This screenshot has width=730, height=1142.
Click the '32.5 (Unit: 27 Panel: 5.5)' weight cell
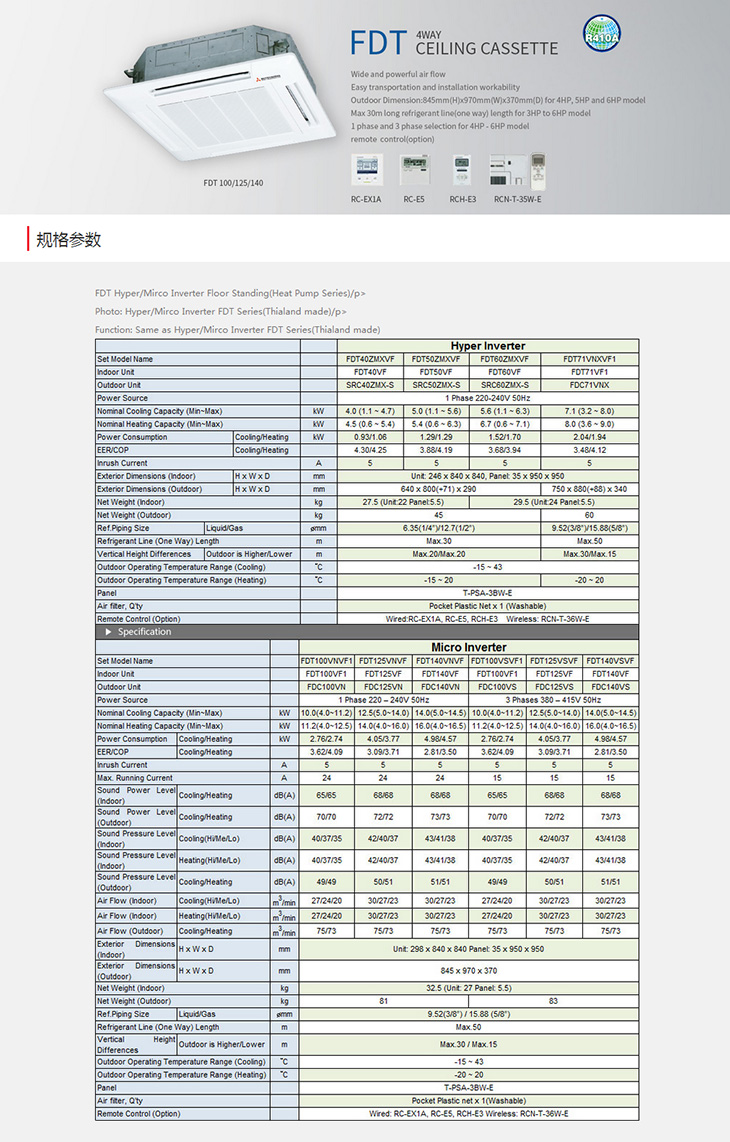(468, 989)
